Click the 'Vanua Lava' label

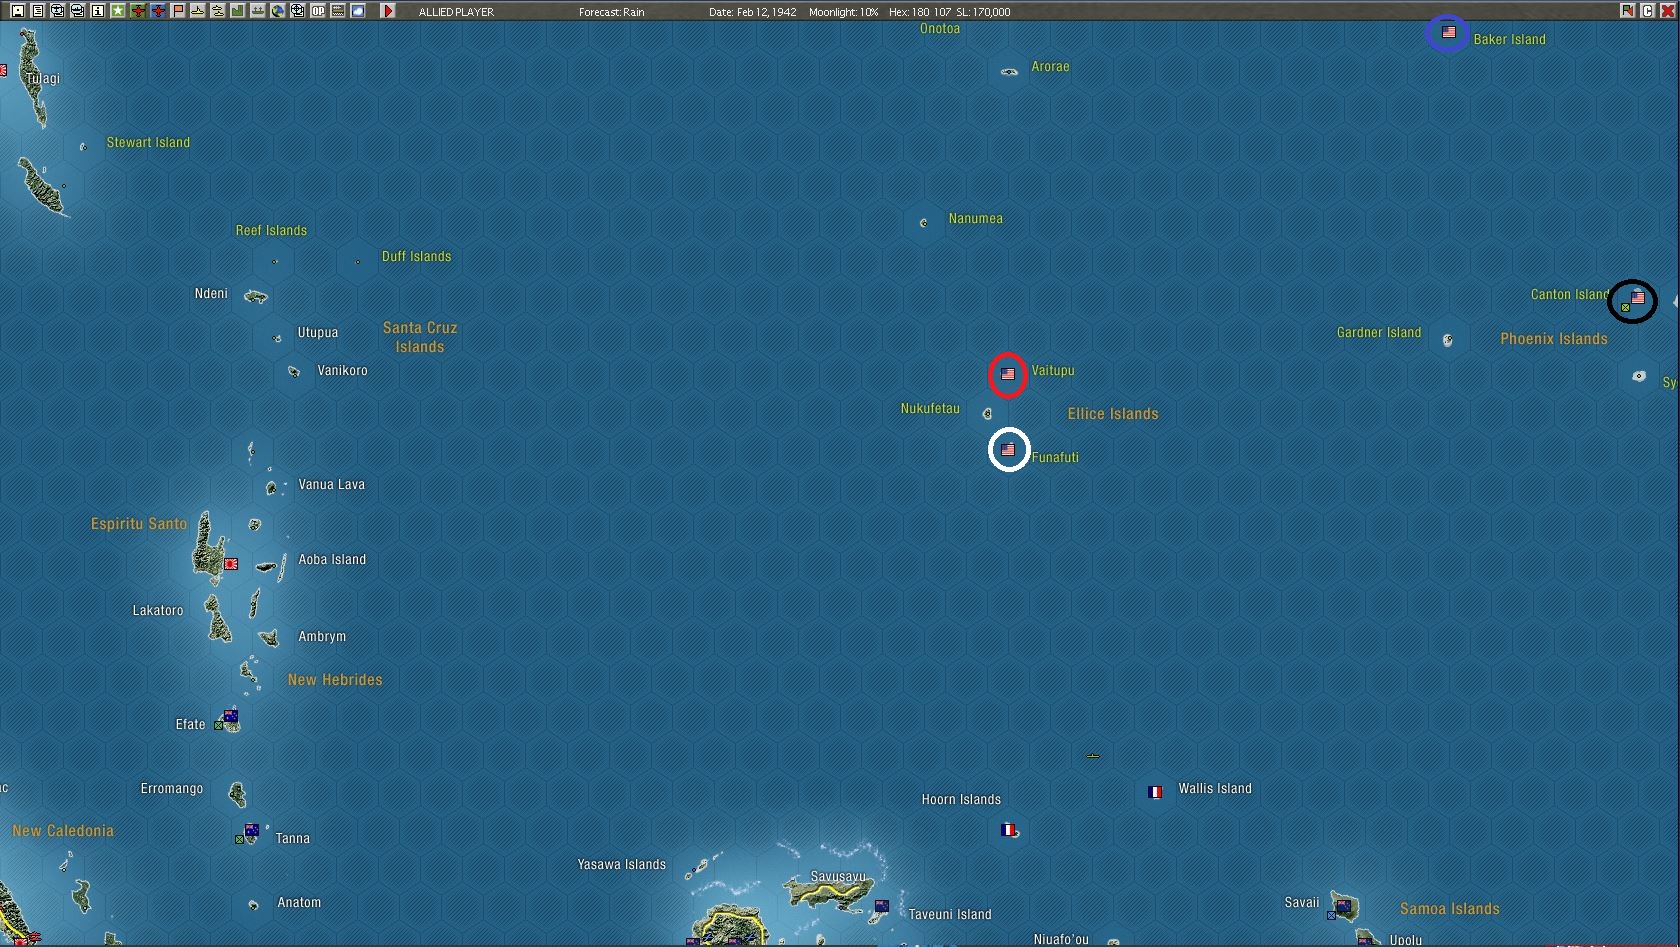331,485
